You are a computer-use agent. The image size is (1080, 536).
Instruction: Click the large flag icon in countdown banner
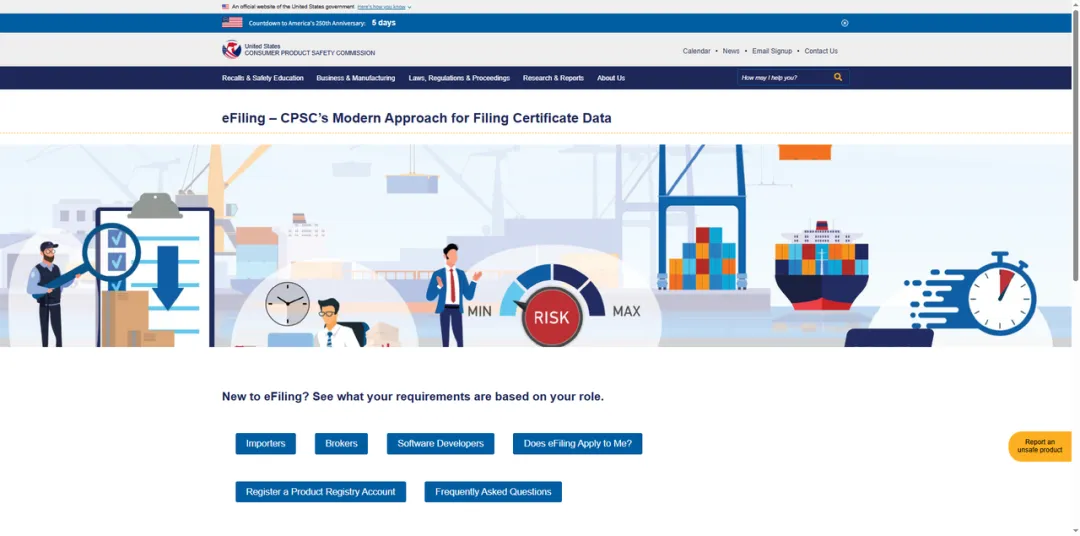pos(232,23)
